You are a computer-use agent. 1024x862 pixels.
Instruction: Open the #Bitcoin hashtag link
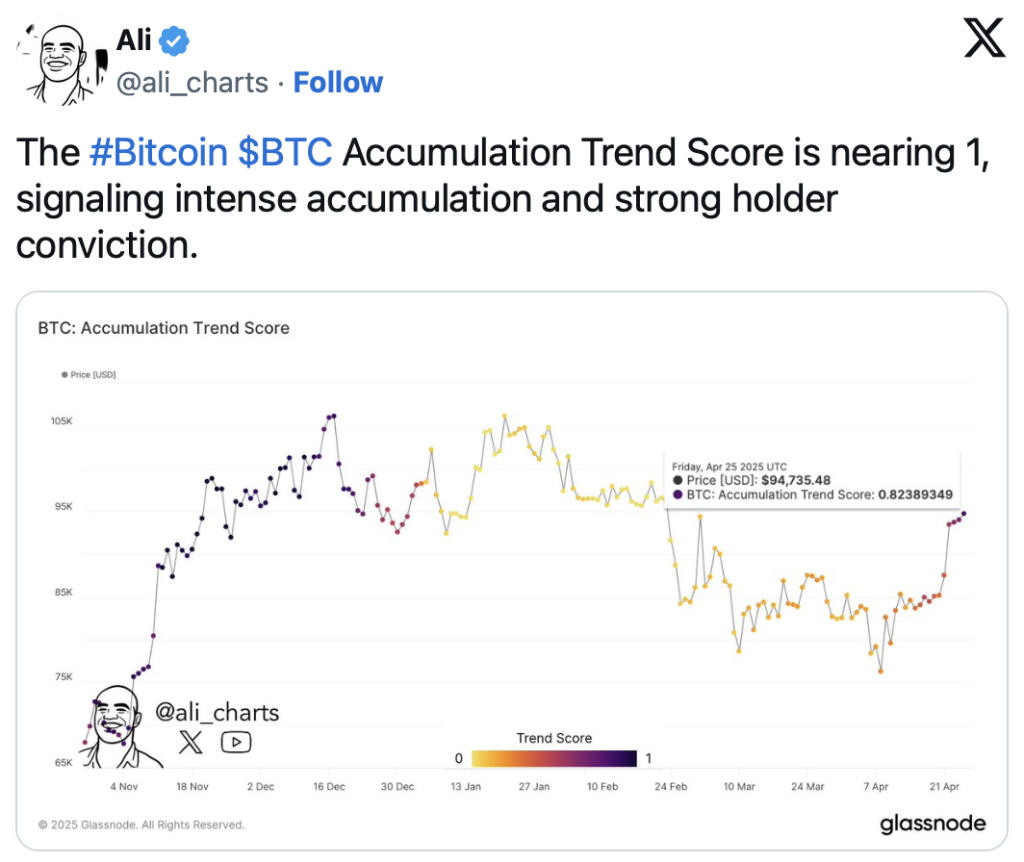(x=159, y=152)
